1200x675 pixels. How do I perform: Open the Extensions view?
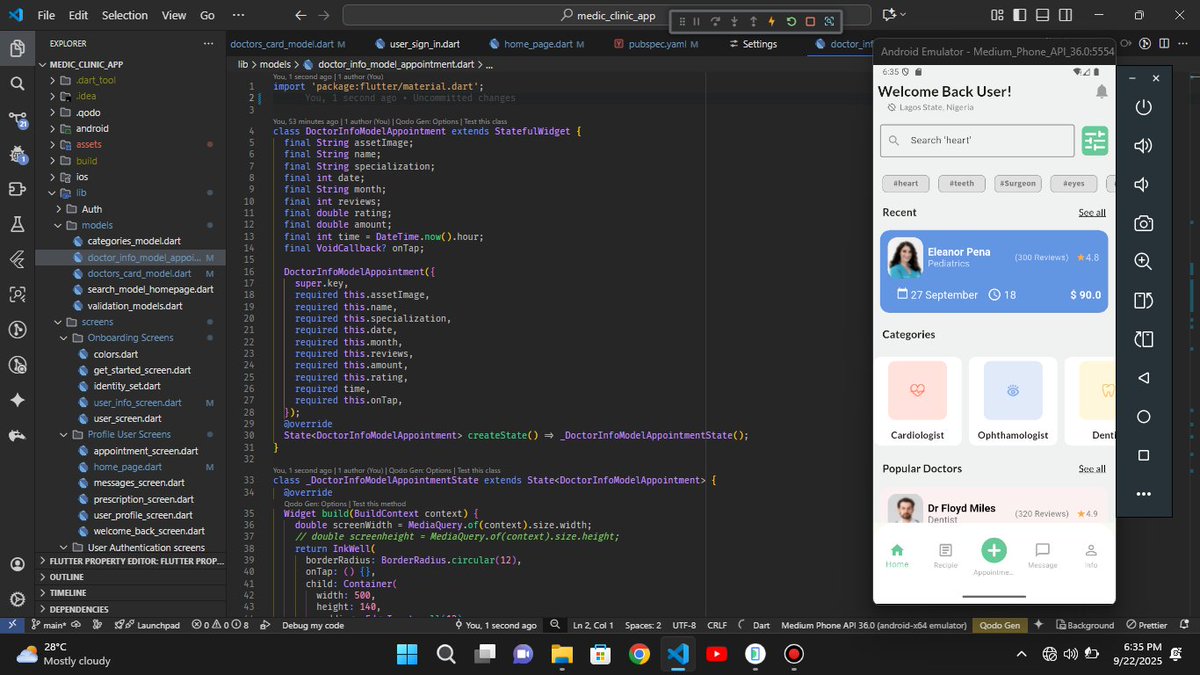[x=17, y=189]
